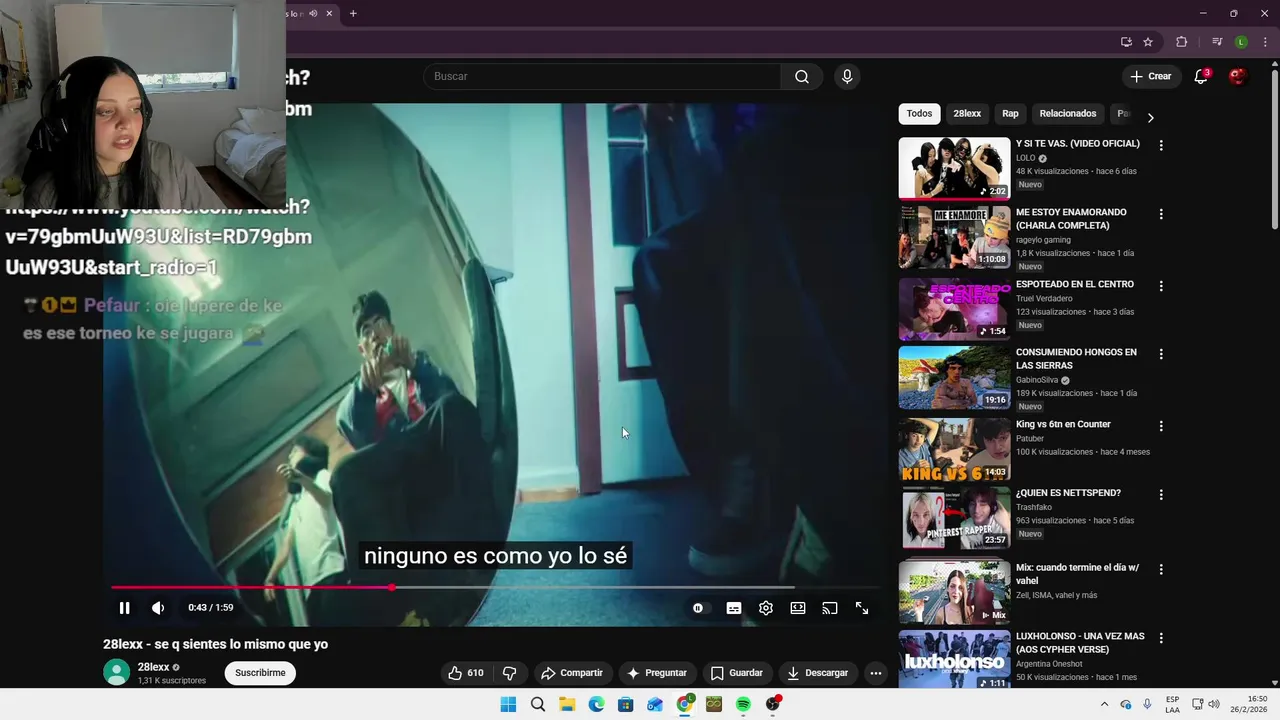
Task: Open the 28lexx channel avatar
Action: tap(117, 672)
